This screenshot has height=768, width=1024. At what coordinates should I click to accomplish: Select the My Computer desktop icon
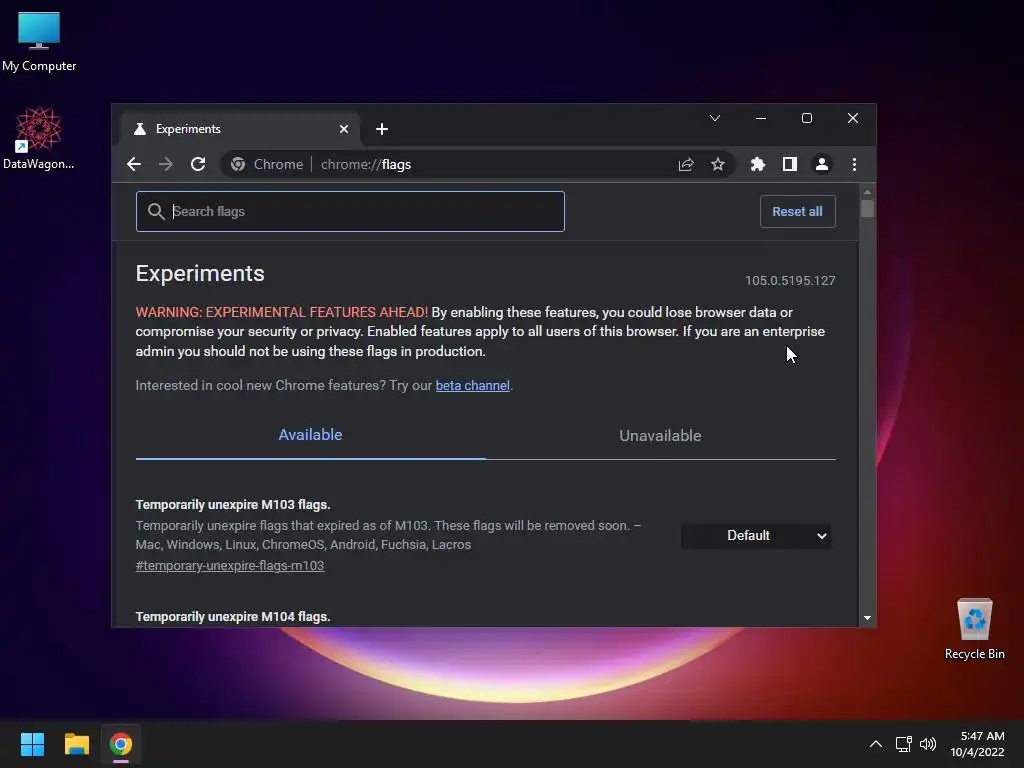39,42
